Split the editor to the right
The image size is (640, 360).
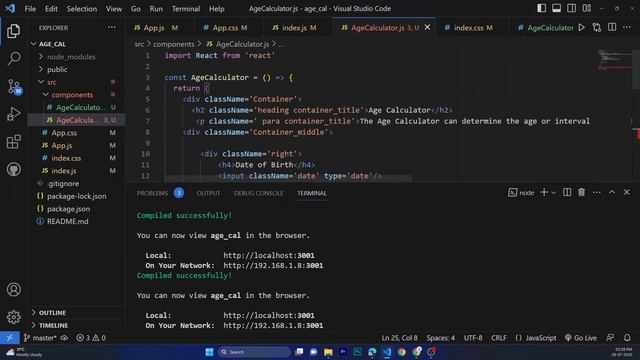(x=612, y=27)
